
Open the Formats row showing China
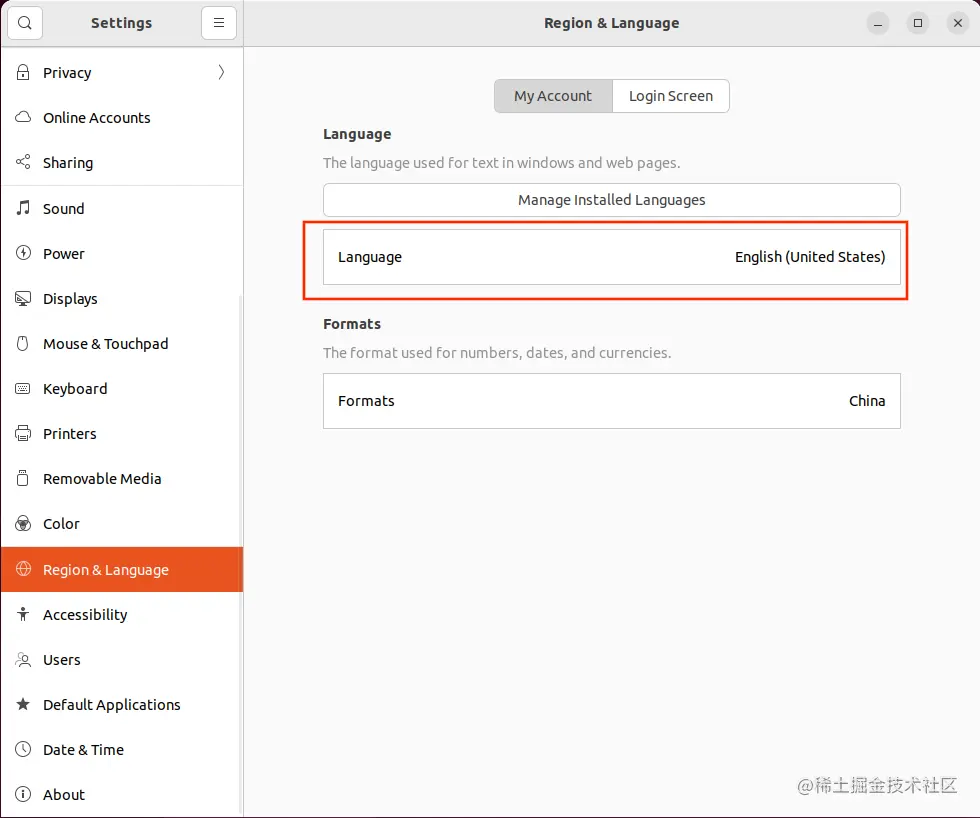click(x=612, y=401)
